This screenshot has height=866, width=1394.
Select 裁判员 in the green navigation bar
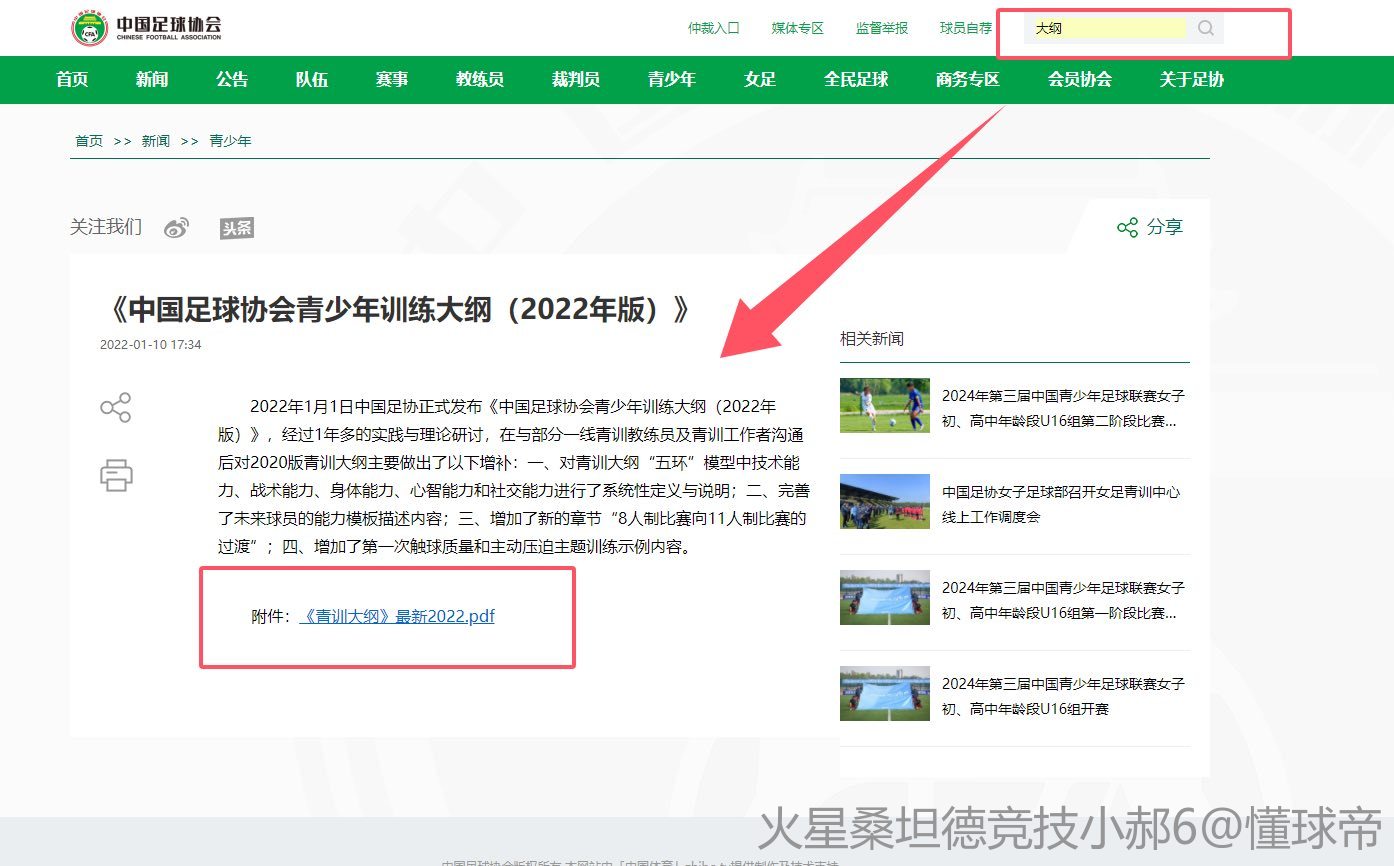[x=576, y=80]
